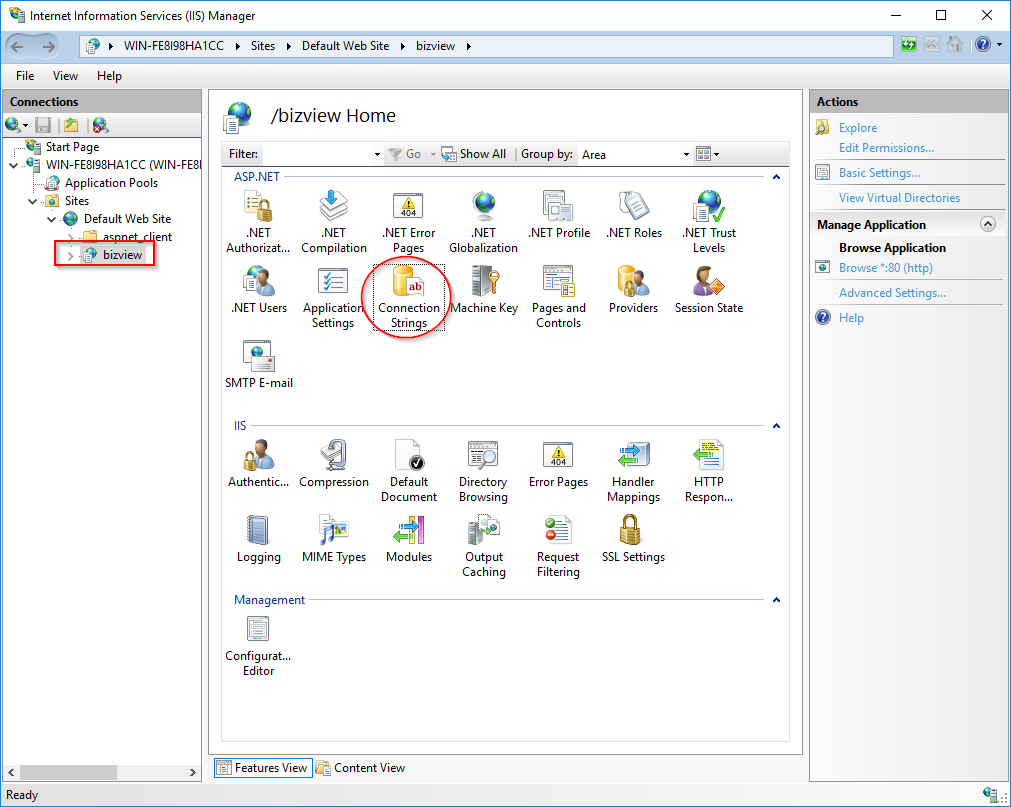Screen dimensions: 1011x807
Task: Open Configuration Editor feature
Action: 258,646
